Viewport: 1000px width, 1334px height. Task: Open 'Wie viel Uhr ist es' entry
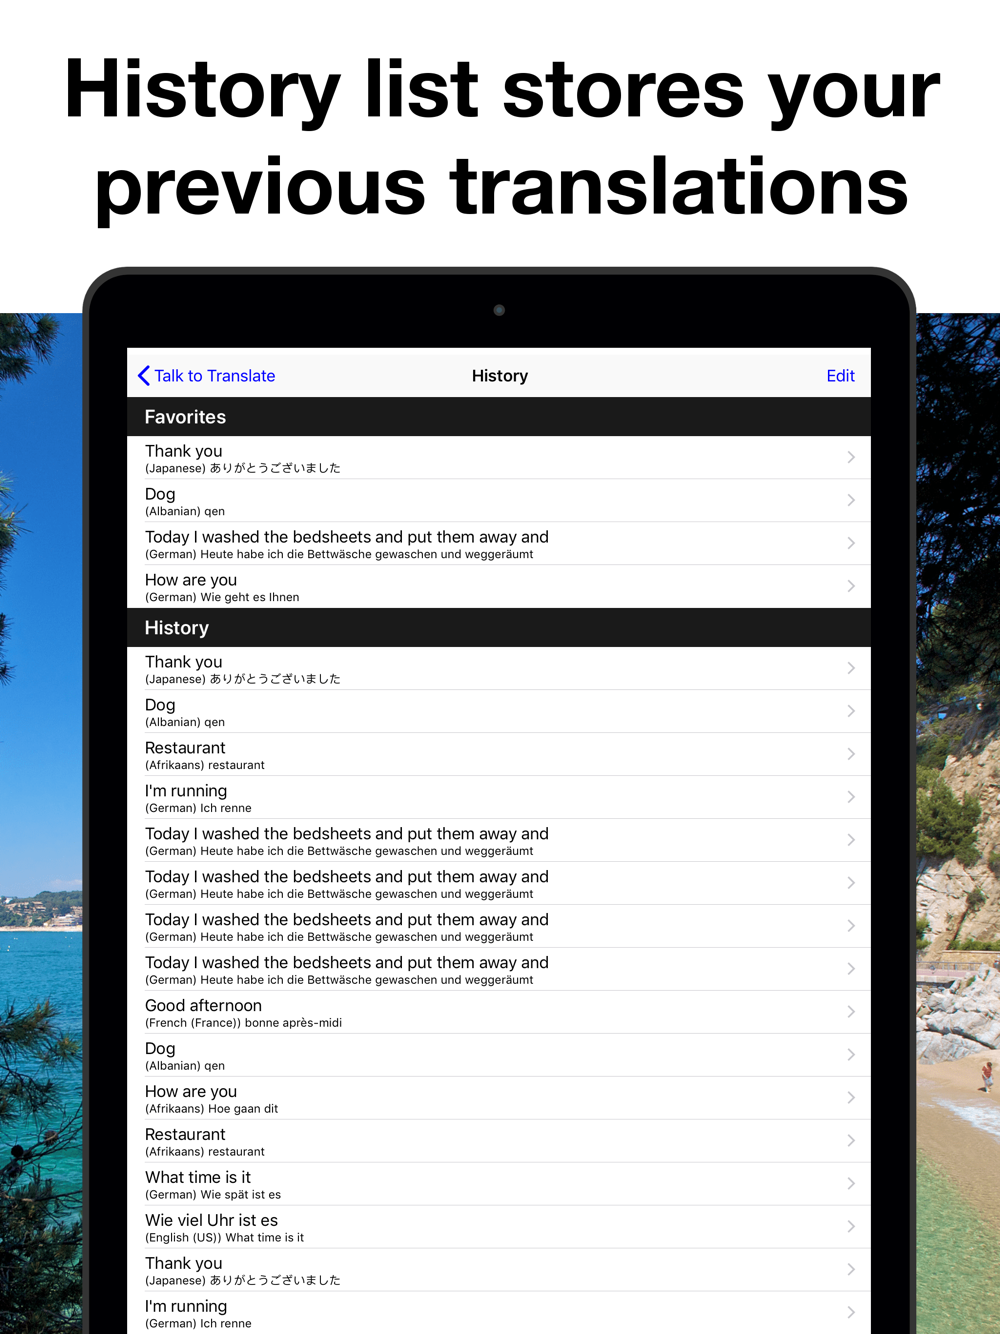[499, 1228]
